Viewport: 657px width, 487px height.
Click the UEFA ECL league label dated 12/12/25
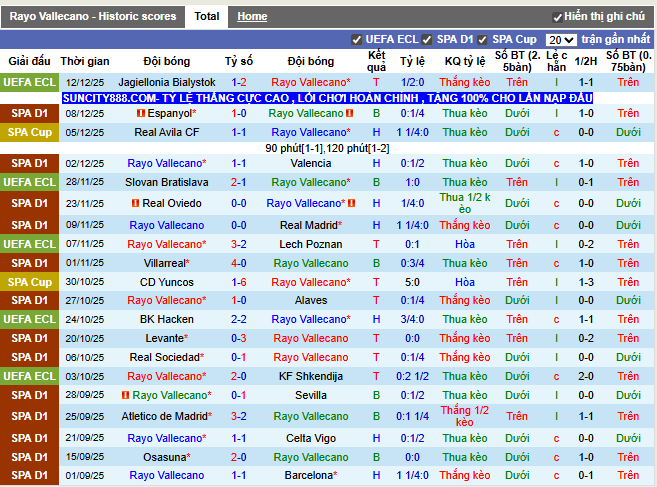29,82
